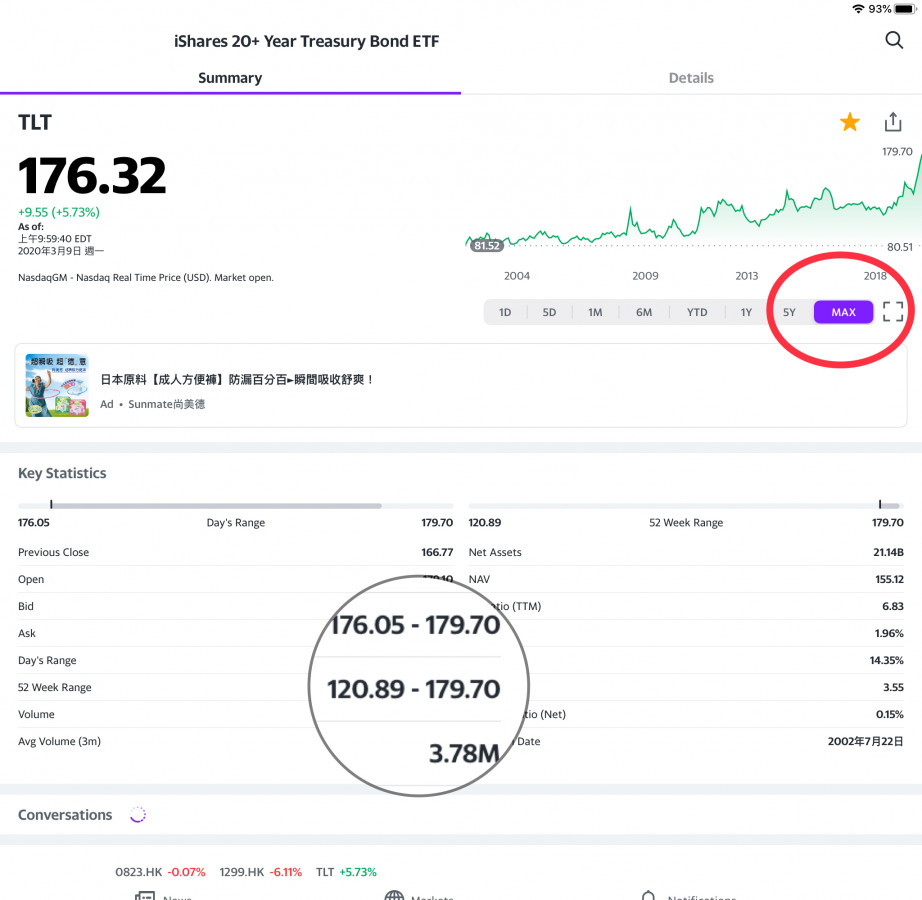Image resolution: width=922 pixels, height=900 pixels.
Task: Tap the battery indicator icon
Action: (x=904, y=9)
